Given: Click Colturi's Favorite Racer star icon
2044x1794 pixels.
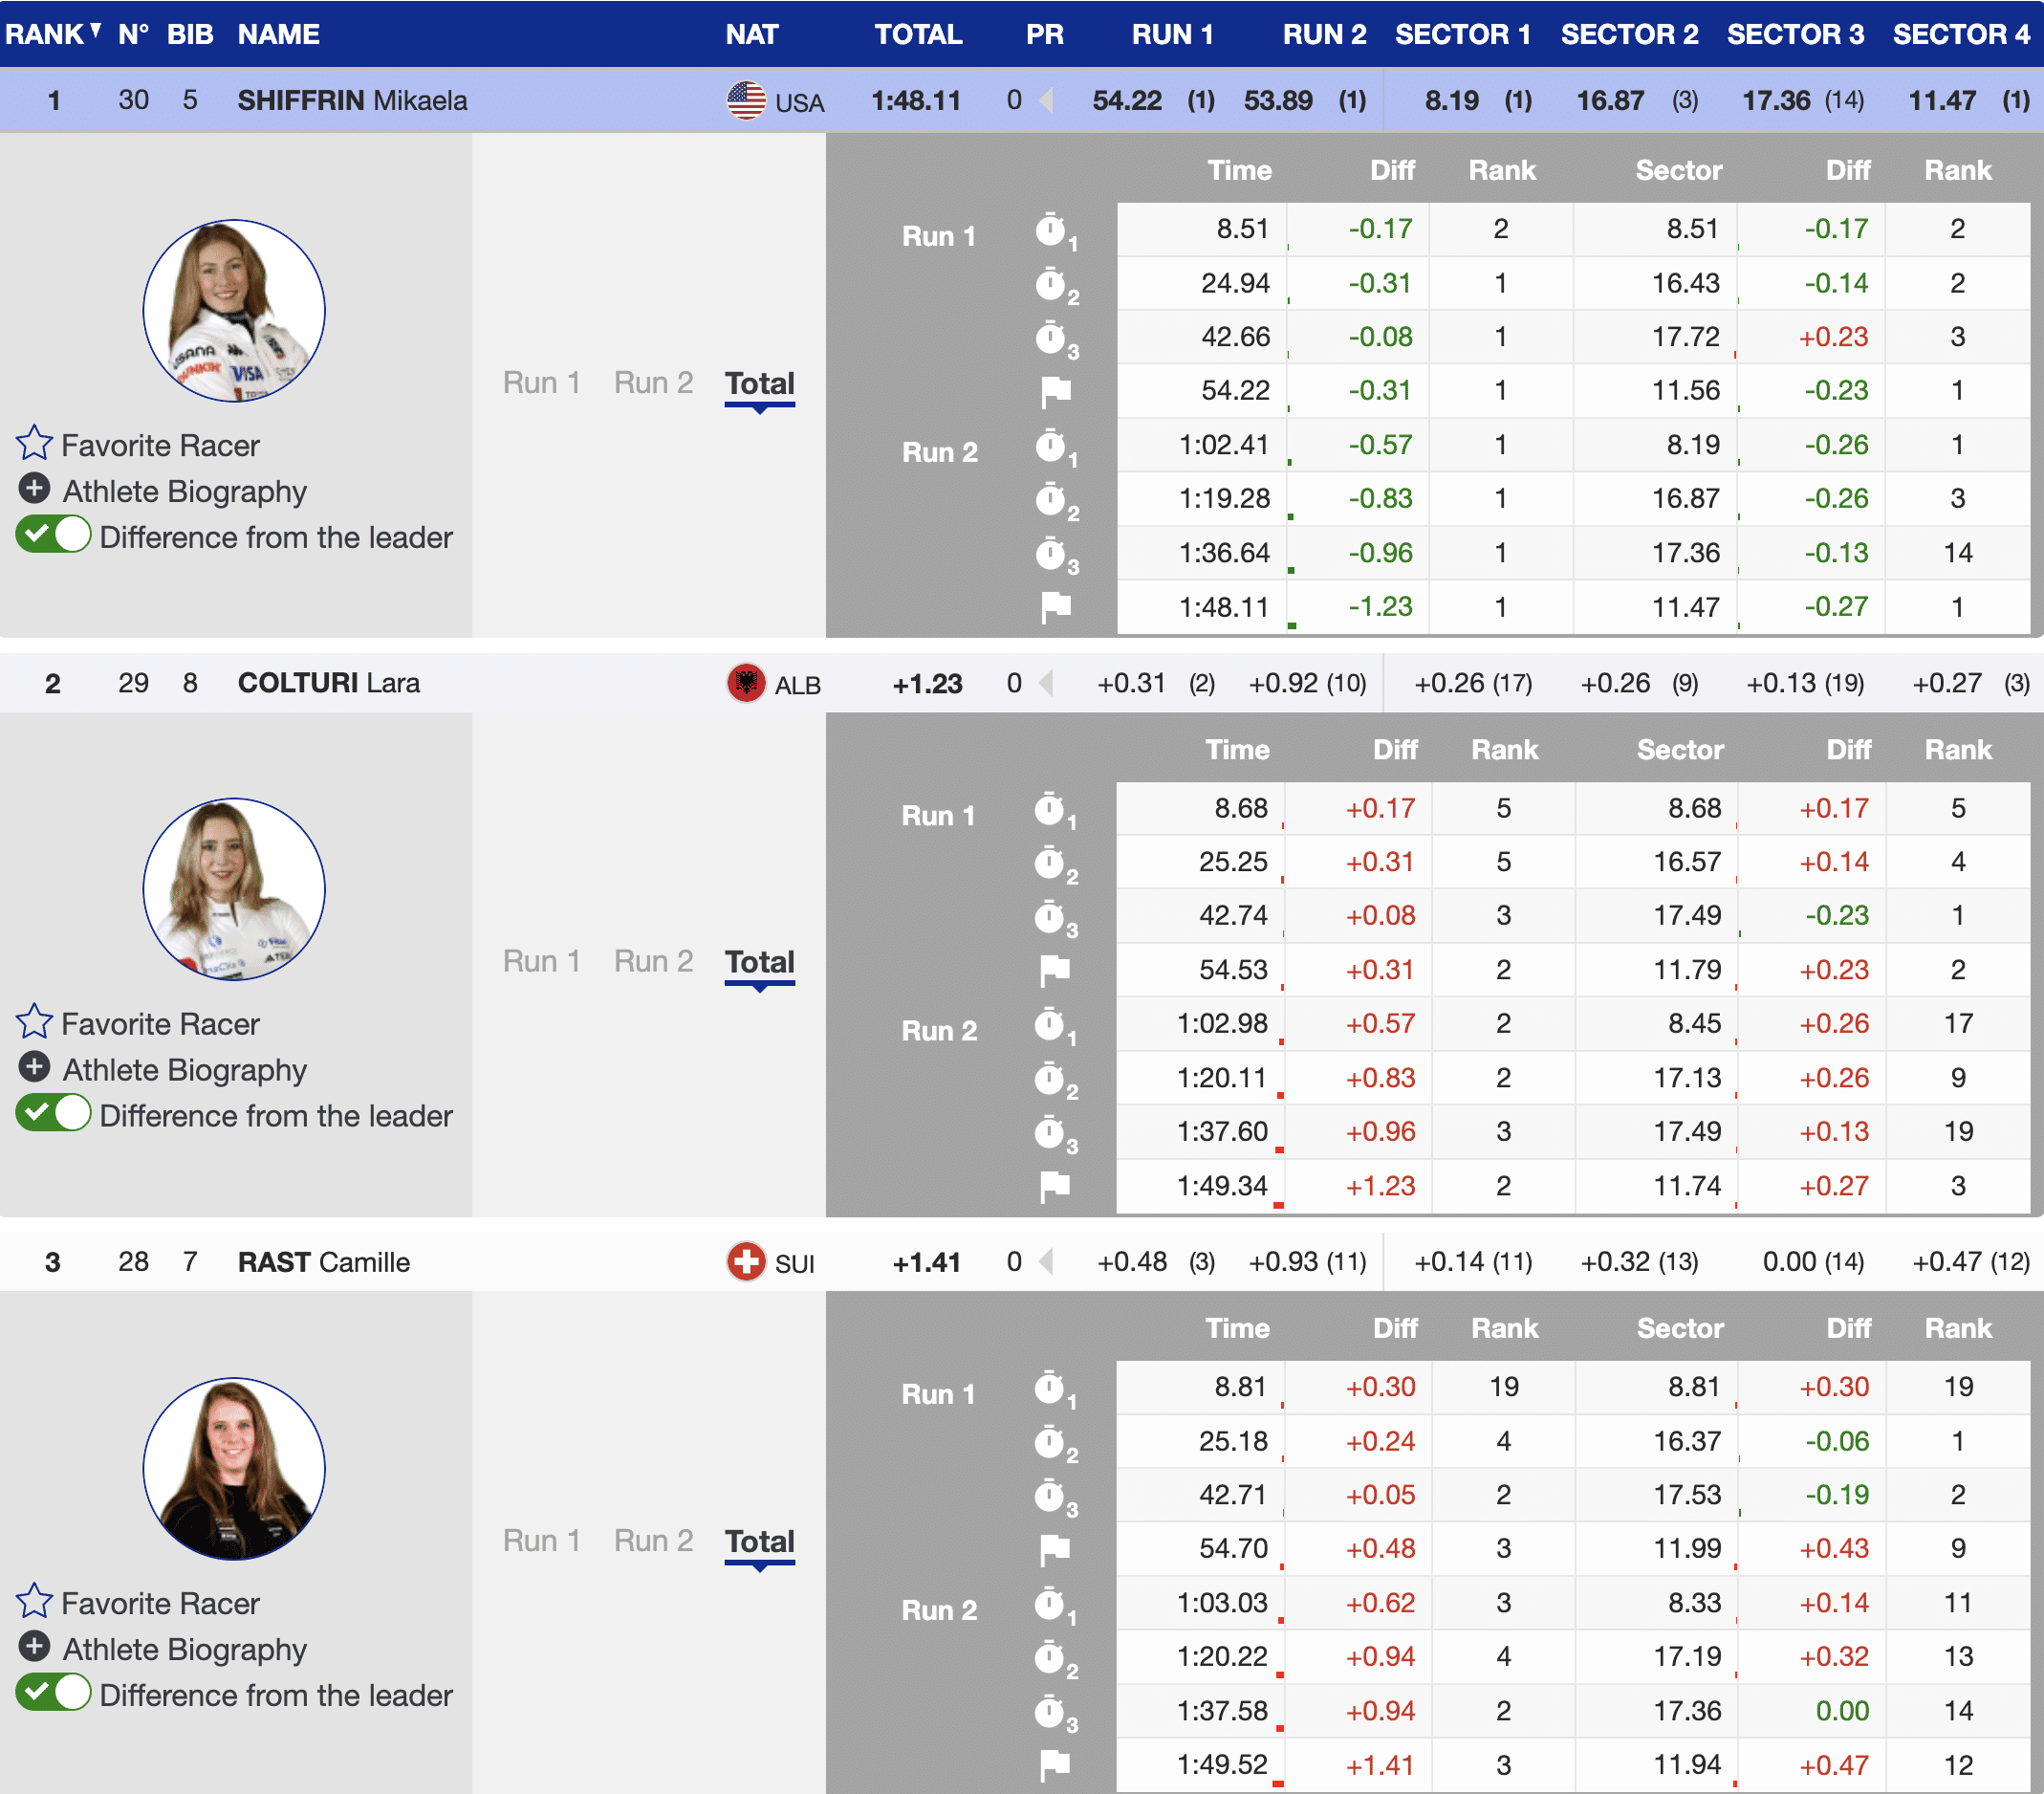Looking at the screenshot, I should [34, 1022].
